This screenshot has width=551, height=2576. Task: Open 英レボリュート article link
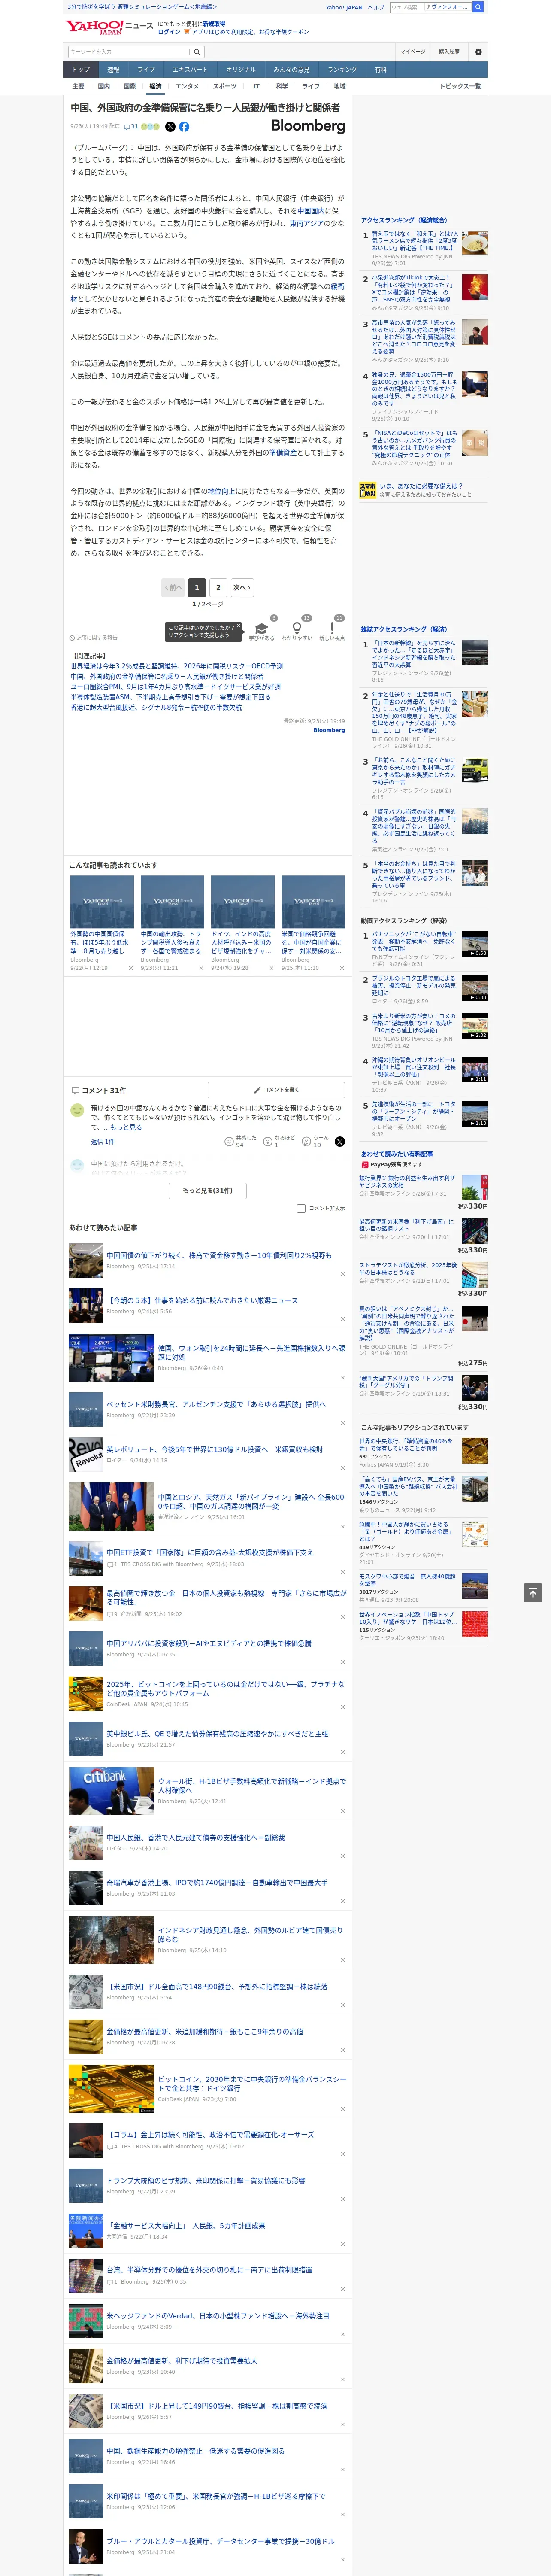[214, 1449]
